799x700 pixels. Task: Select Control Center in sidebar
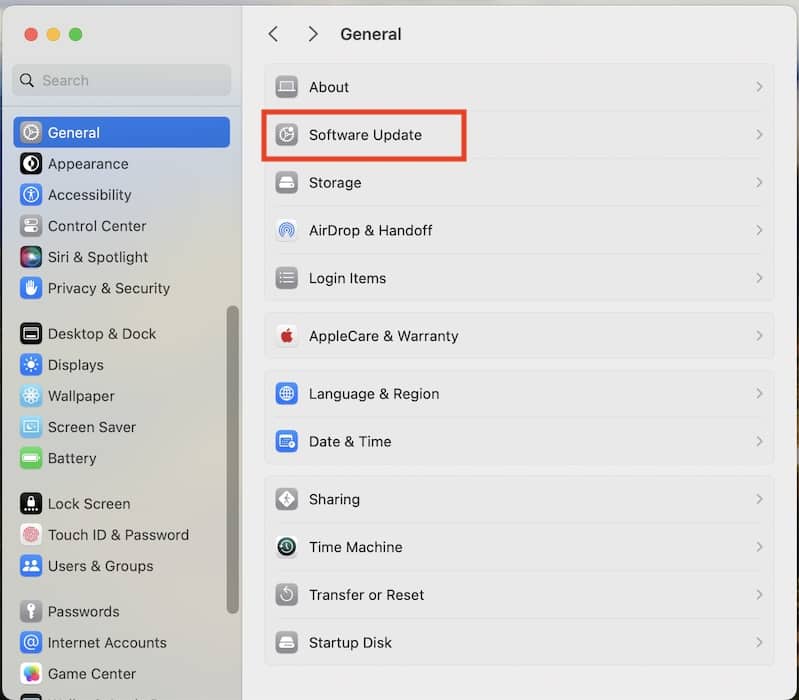tap(97, 226)
